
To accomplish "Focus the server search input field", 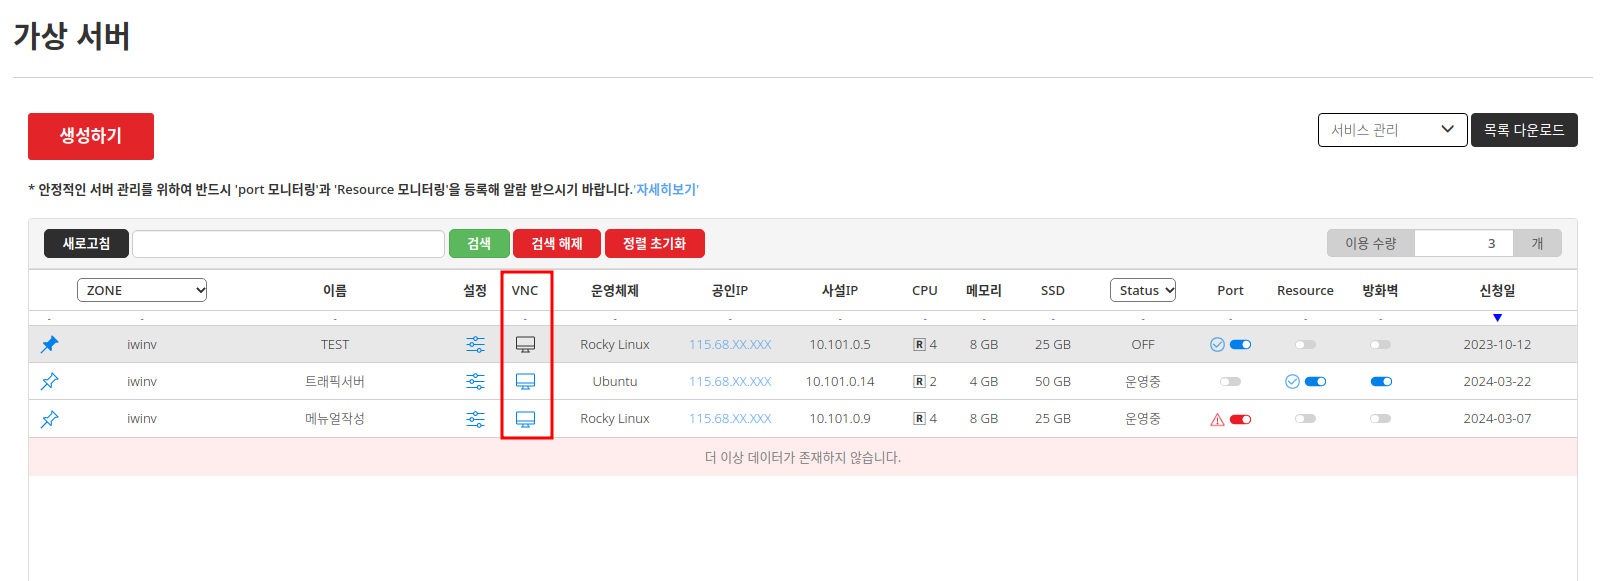I will click(x=288, y=244).
